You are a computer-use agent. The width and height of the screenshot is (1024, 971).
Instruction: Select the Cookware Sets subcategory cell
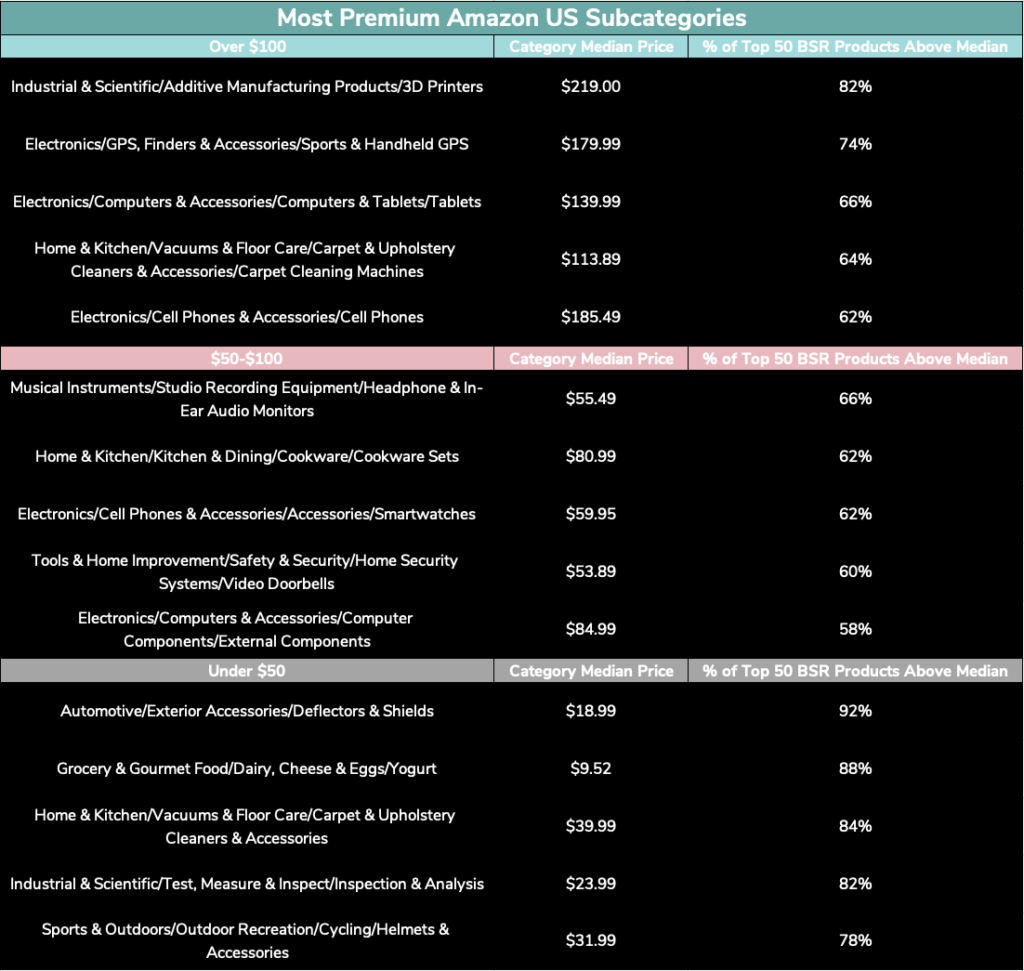[x=247, y=457]
